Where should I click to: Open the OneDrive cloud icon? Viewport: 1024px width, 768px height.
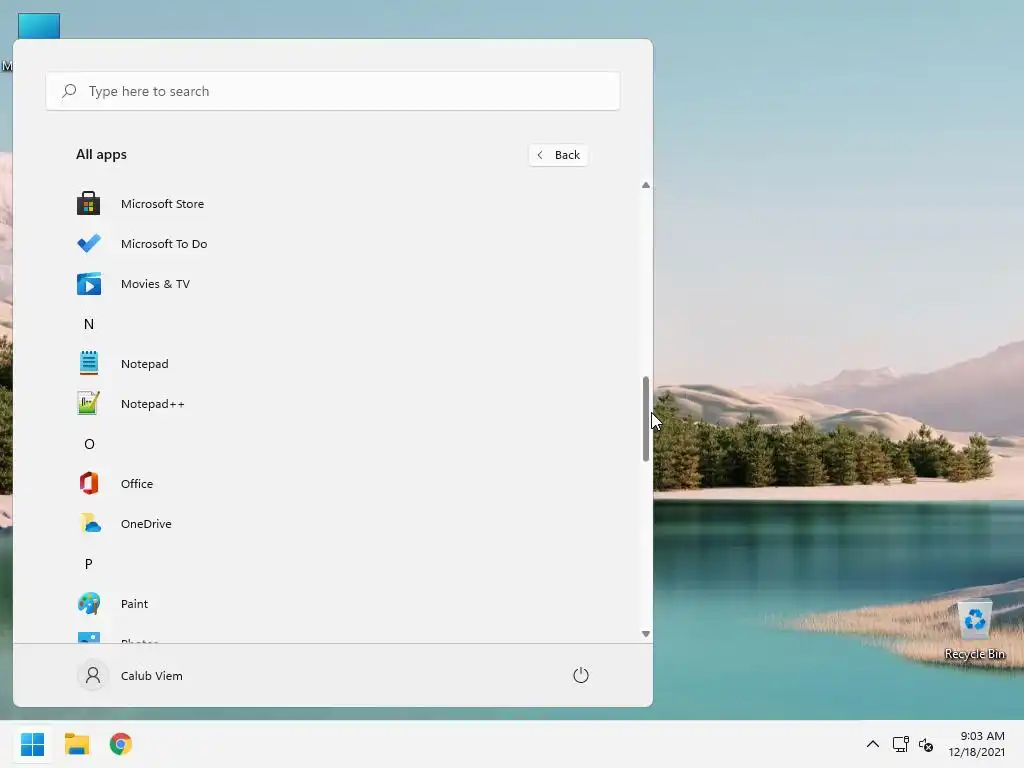89,524
